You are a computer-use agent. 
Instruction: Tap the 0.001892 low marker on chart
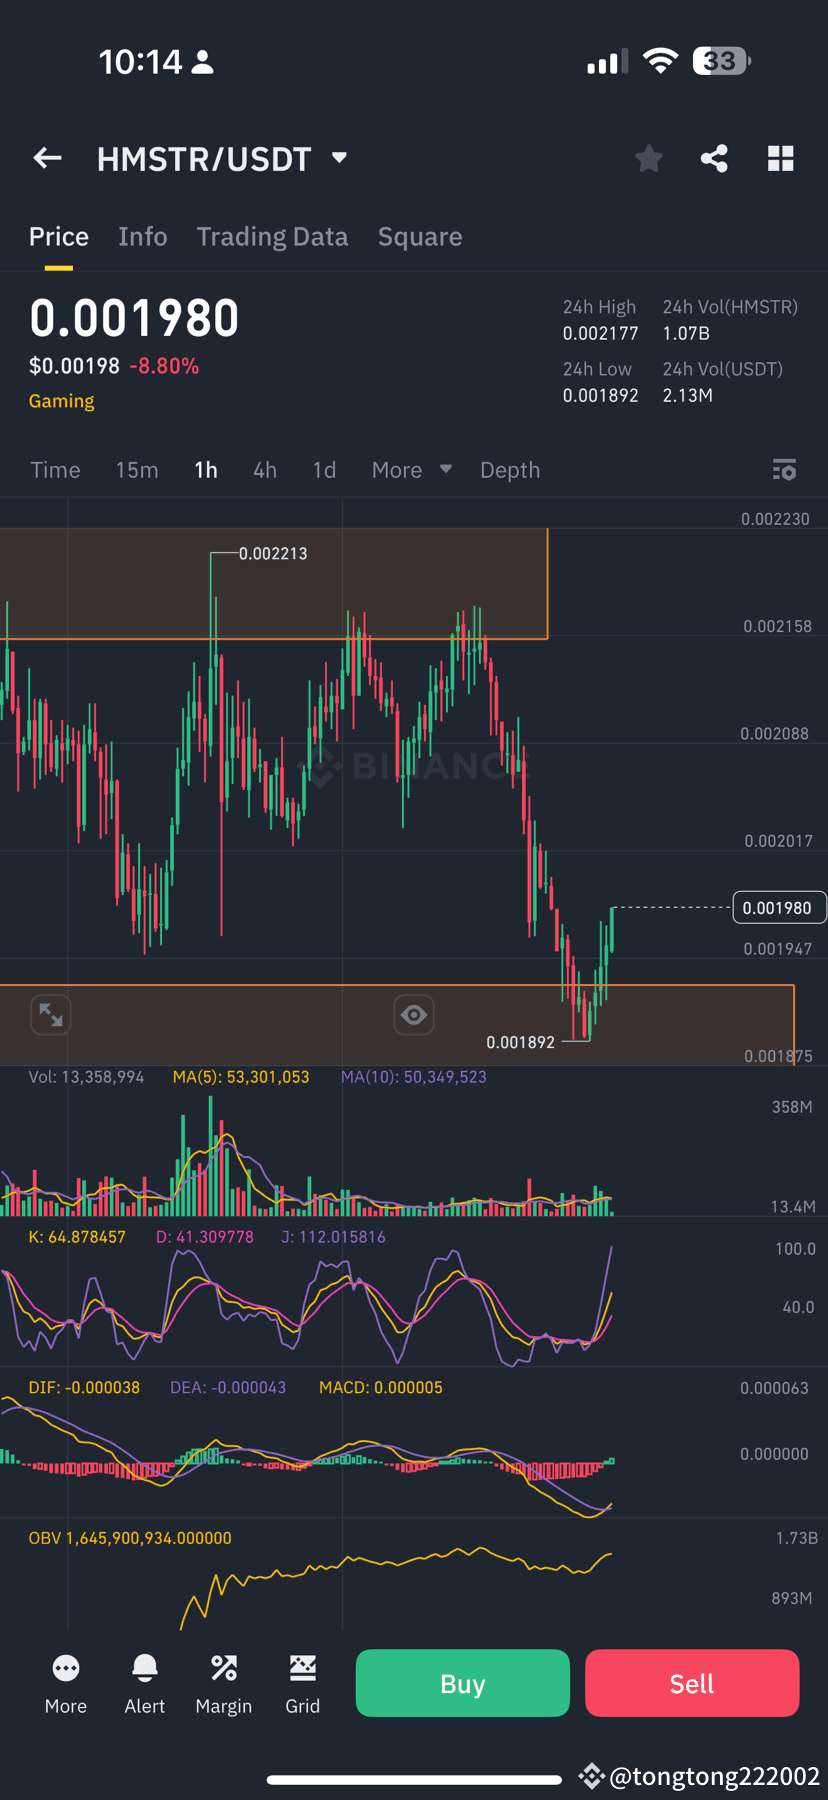[x=520, y=1042]
